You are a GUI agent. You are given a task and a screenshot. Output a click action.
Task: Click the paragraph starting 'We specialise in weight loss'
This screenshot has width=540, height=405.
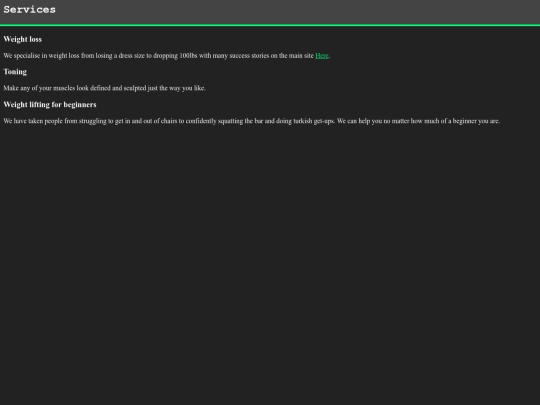(x=167, y=55)
